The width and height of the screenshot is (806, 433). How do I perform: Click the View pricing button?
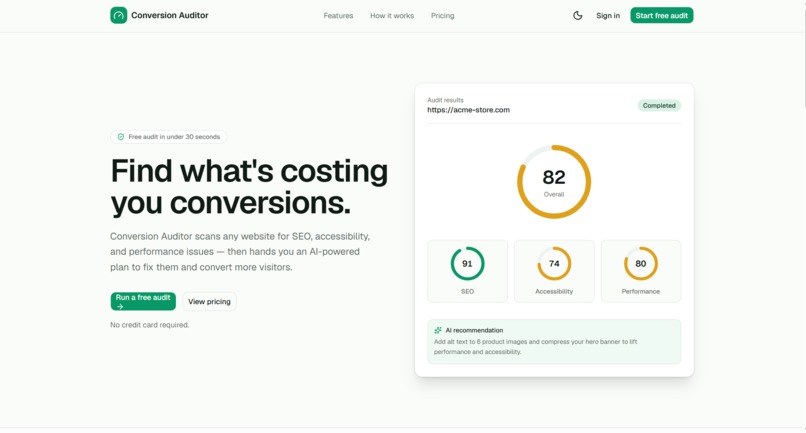[209, 301]
